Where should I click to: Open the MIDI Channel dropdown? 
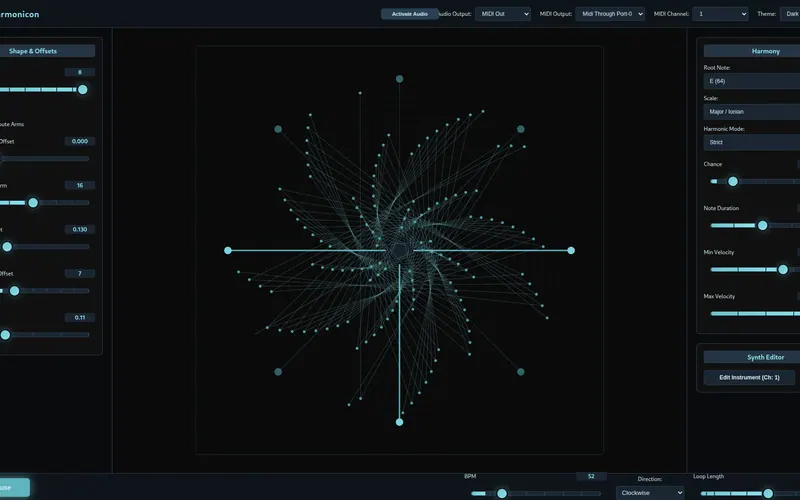pos(720,14)
